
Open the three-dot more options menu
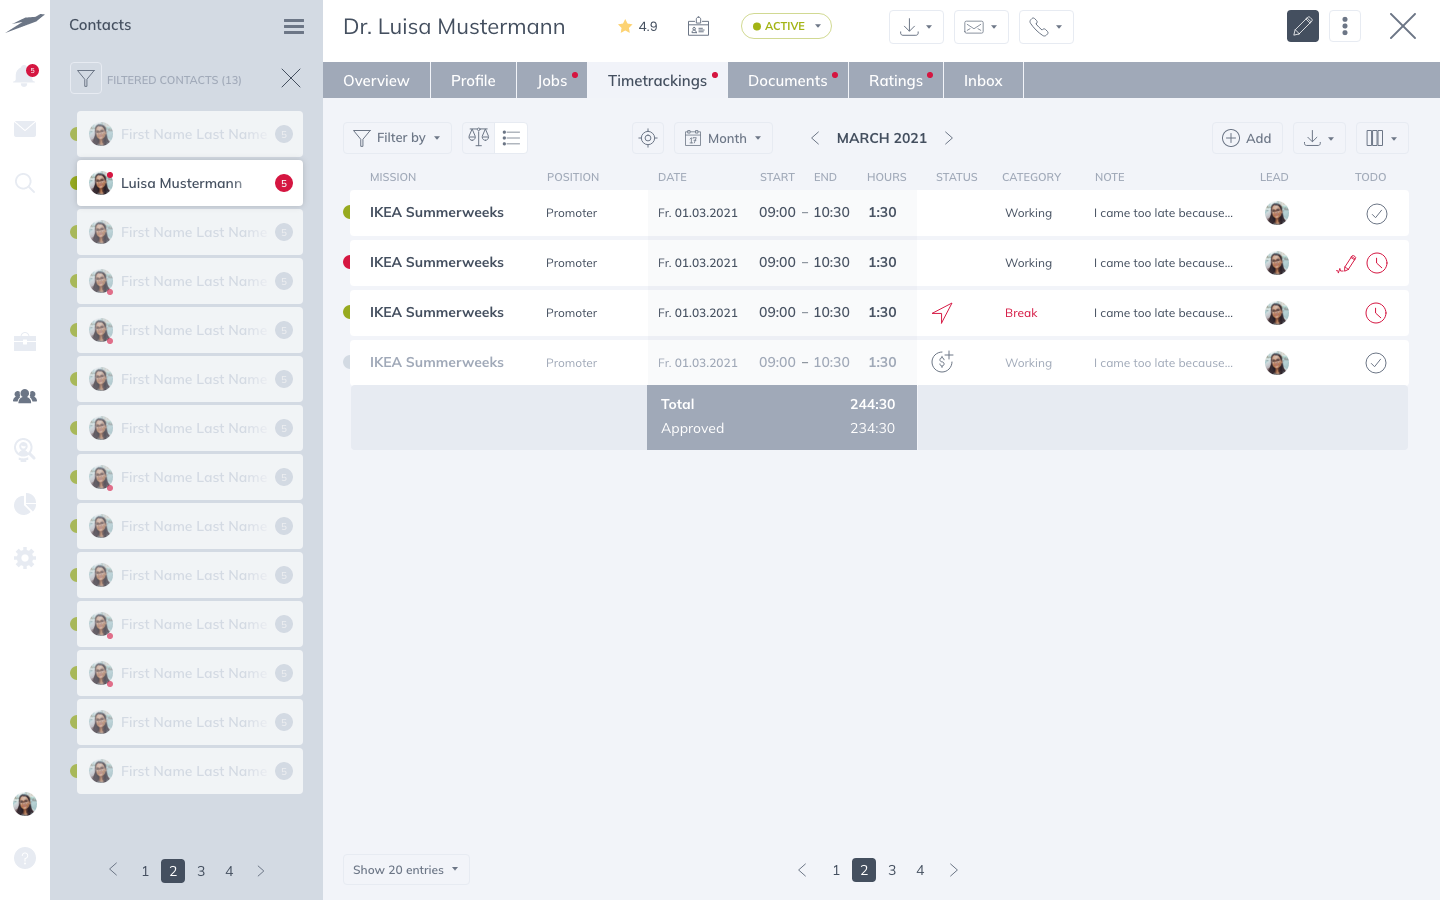pyautogui.click(x=1345, y=27)
